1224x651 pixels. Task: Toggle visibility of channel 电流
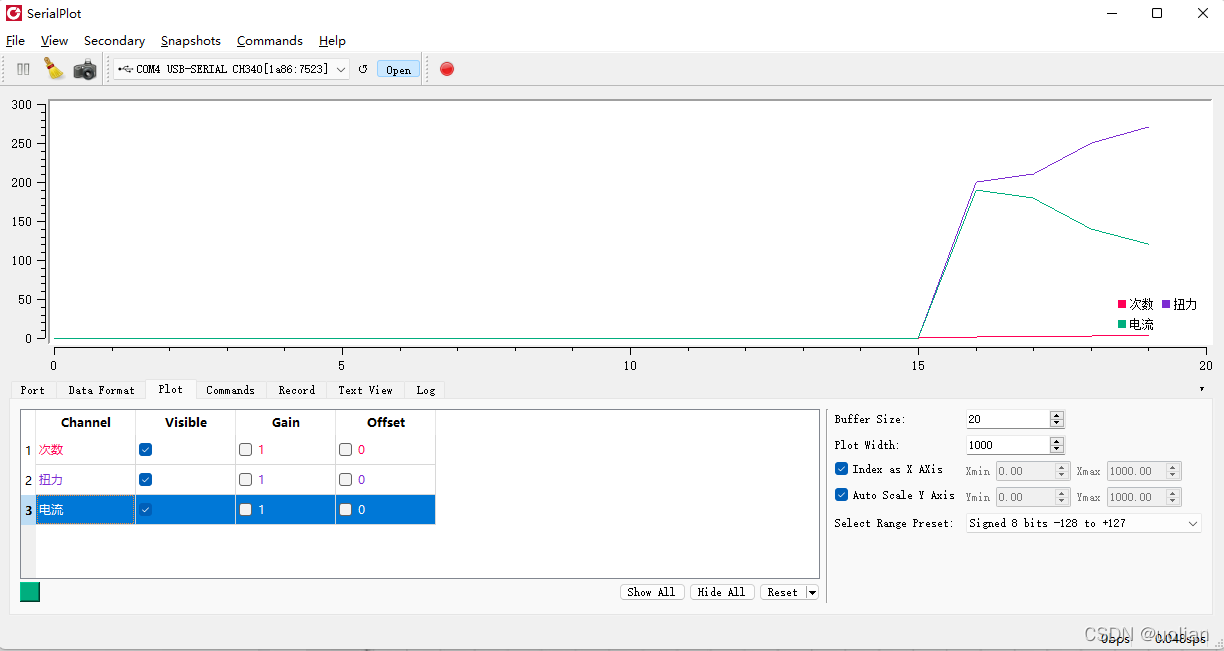(x=146, y=510)
